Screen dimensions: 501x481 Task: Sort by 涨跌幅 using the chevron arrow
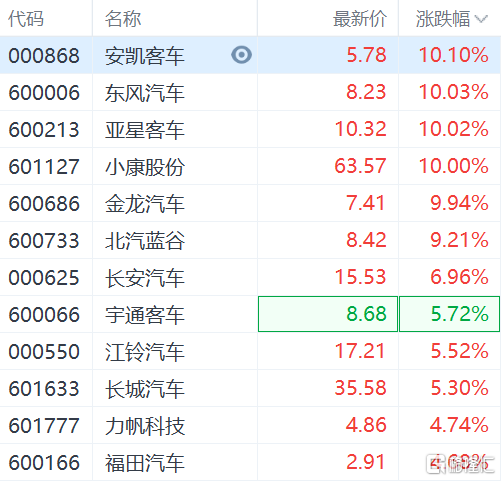[481, 19]
